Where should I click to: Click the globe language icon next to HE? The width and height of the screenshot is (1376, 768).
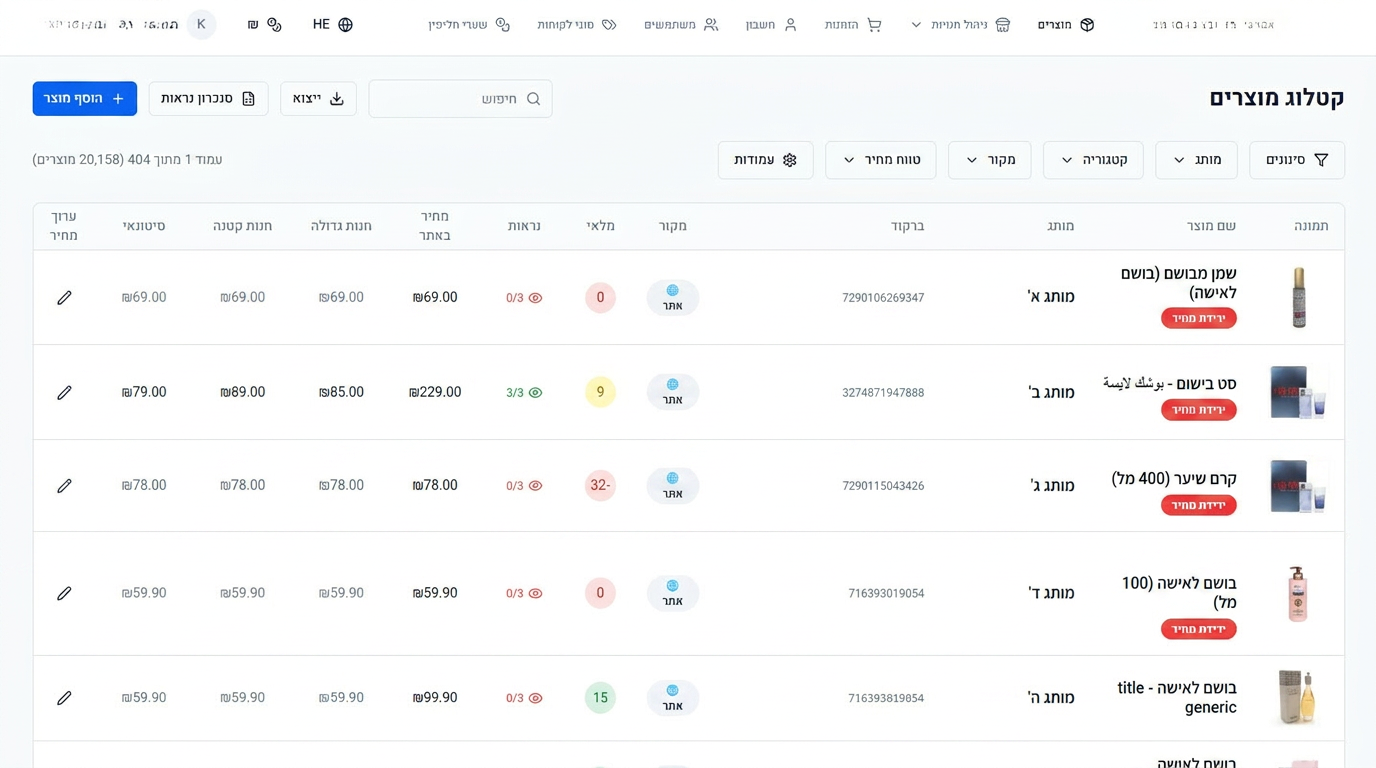coord(346,25)
